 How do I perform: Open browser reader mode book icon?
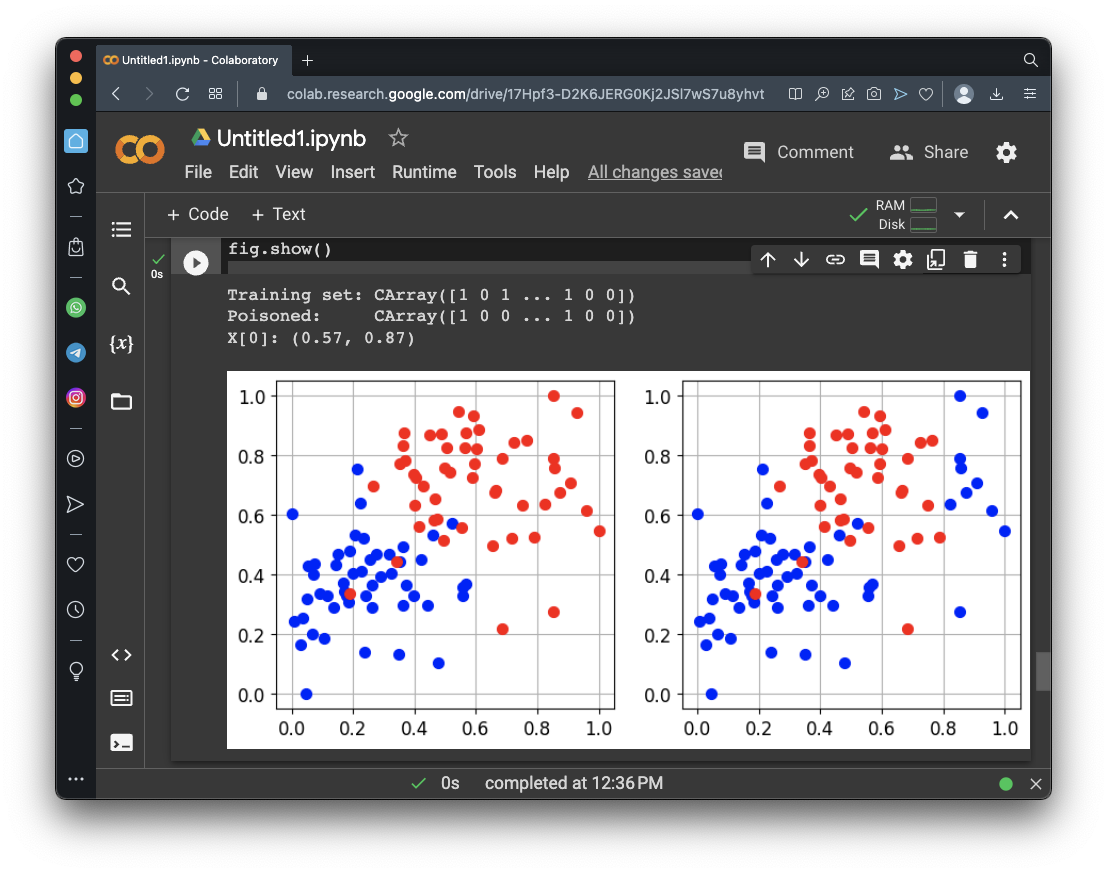pyautogui.click(x=795, y=94)
